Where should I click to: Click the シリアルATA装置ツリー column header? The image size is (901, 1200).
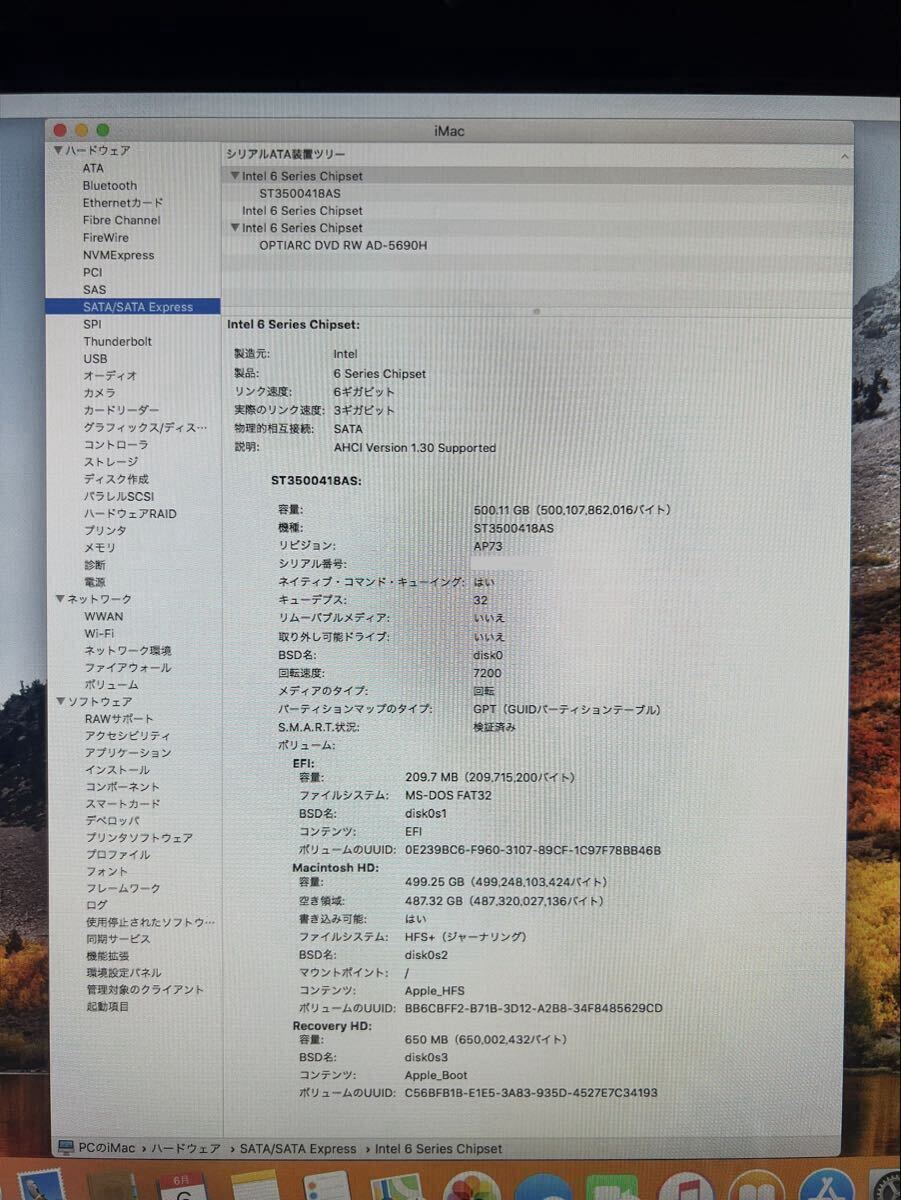pyautogui.click(x=286, y=155)
